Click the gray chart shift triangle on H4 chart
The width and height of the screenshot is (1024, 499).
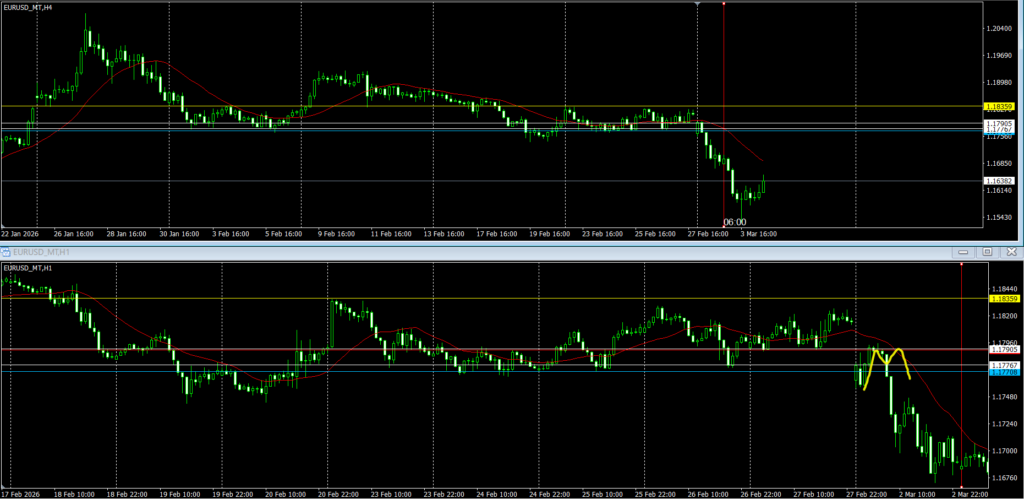[697, 4]
